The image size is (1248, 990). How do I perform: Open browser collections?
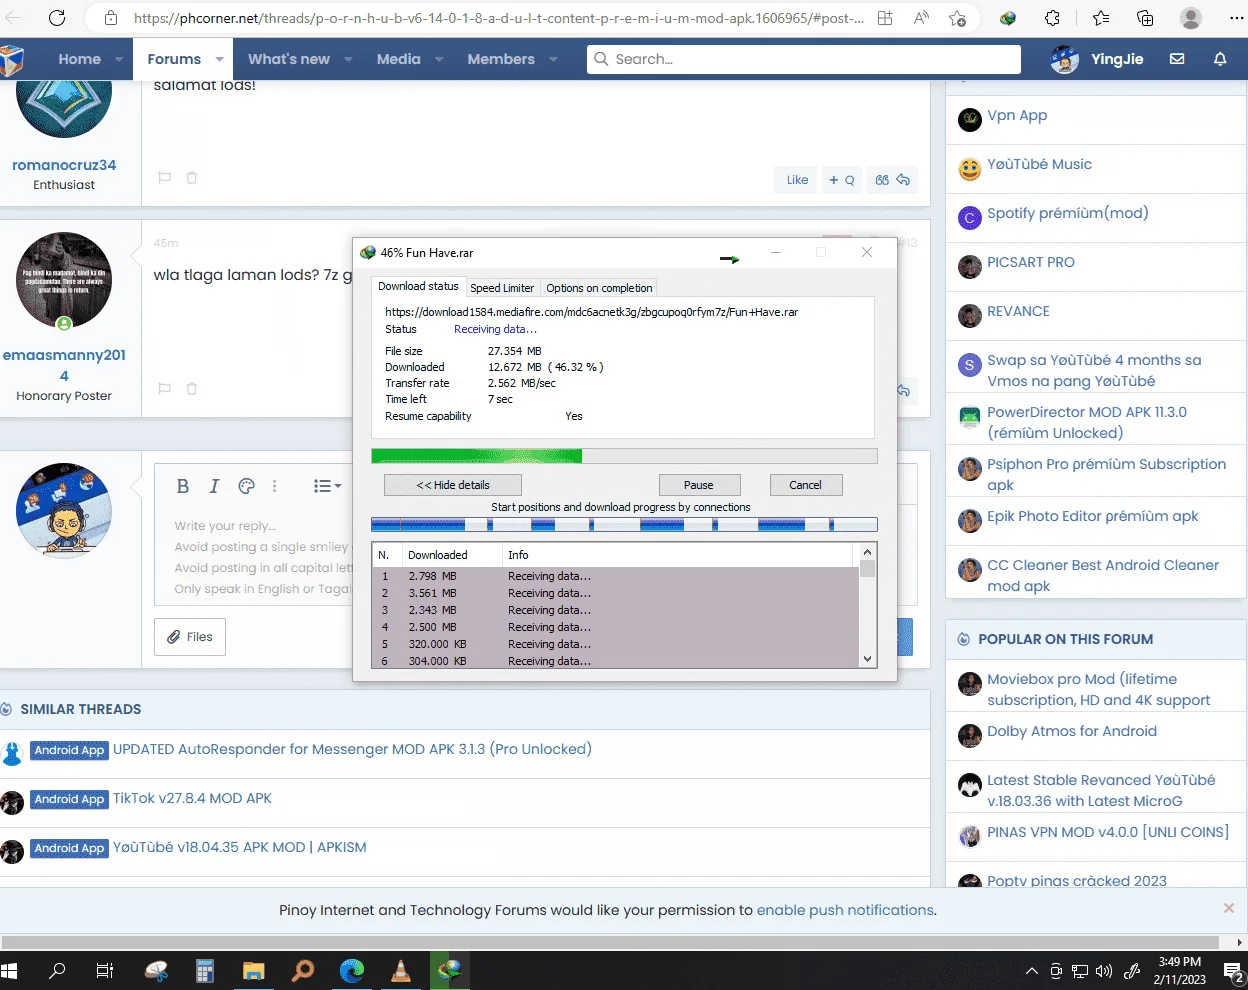tap(1145, 18)
